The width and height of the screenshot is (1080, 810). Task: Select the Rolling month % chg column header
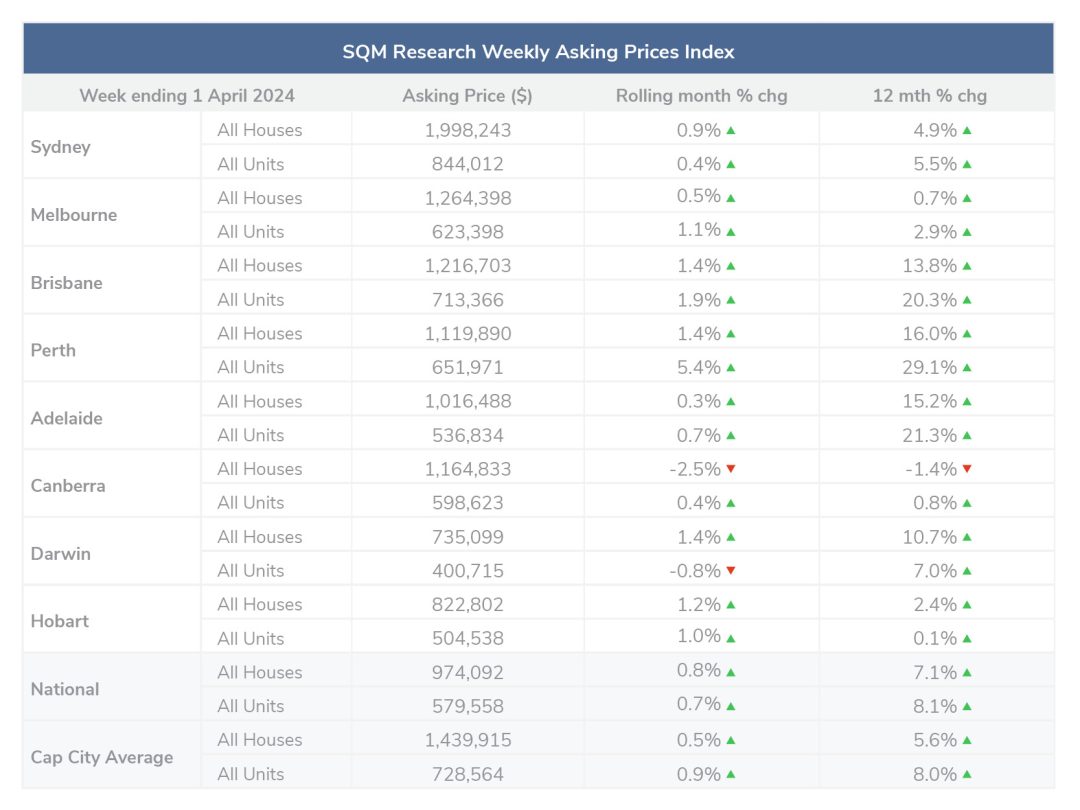701,96
